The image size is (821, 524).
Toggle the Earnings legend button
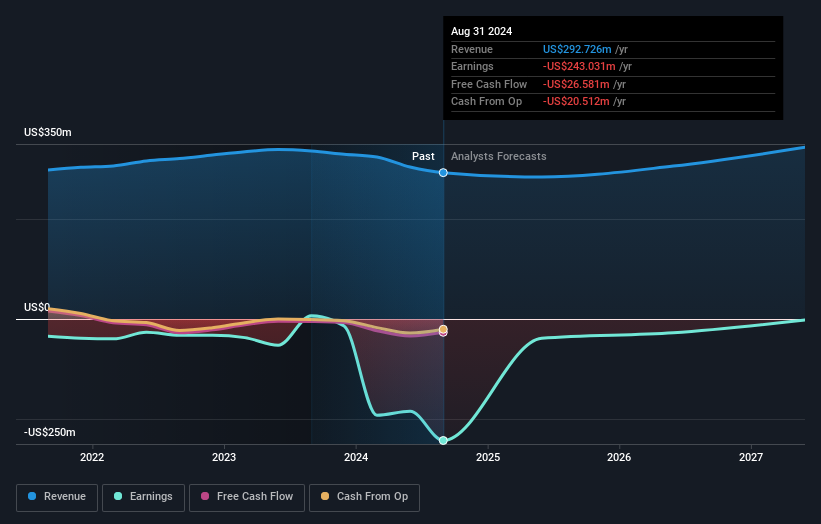pos(143,497)
